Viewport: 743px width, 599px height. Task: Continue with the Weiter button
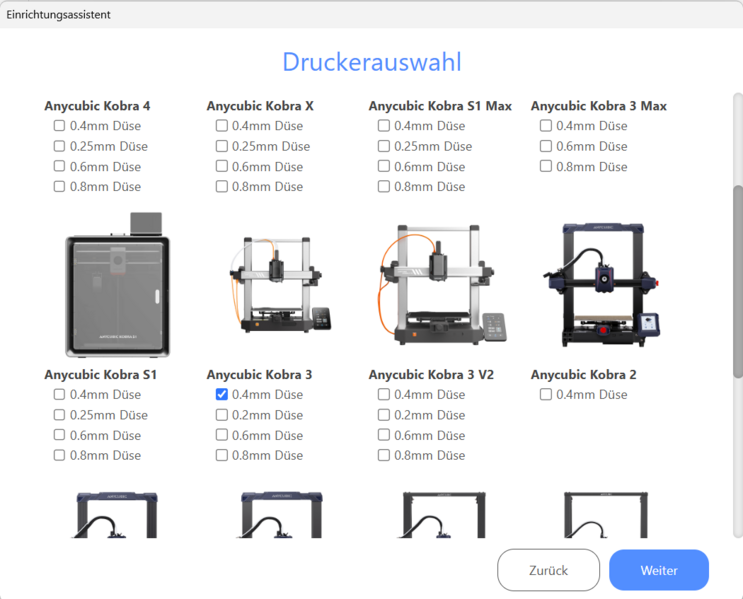pyautogui.click(x=659, y=570)
